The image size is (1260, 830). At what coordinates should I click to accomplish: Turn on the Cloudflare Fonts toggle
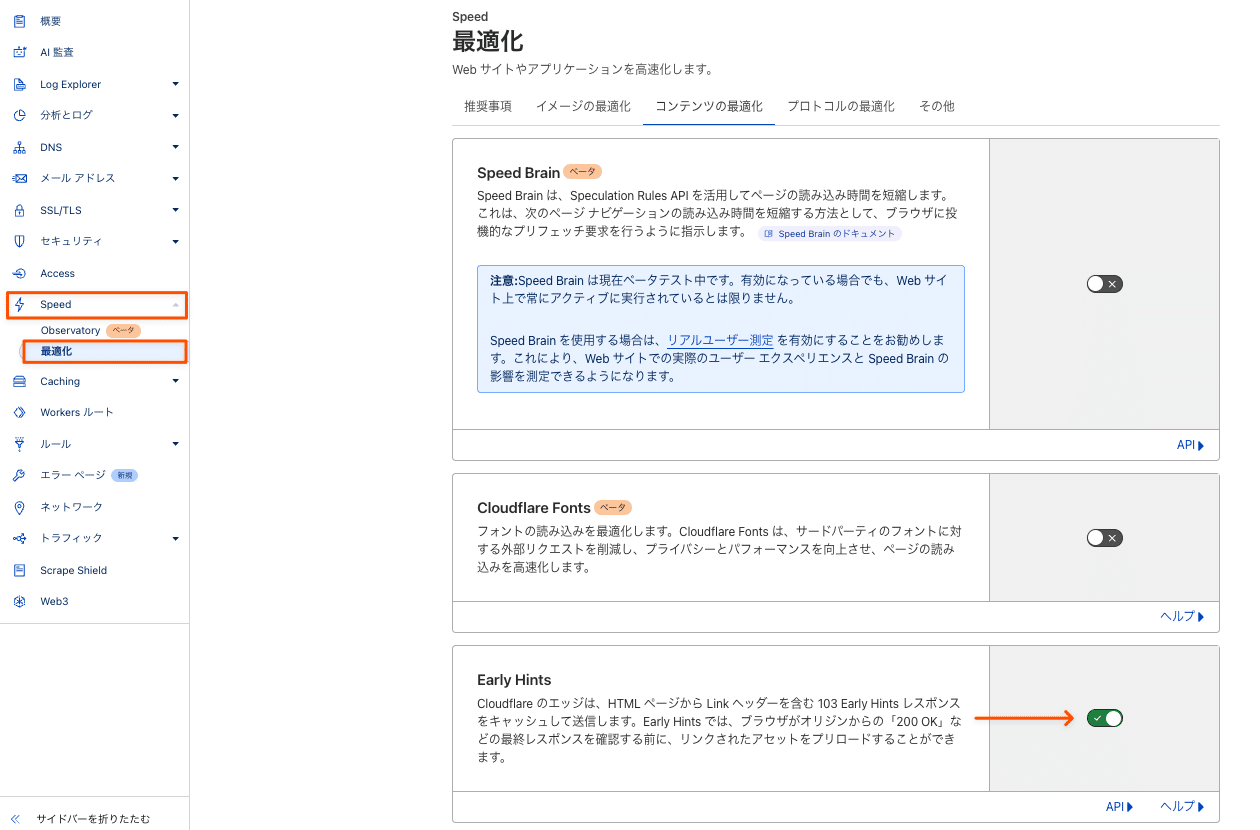click(x=1104, y=538)
